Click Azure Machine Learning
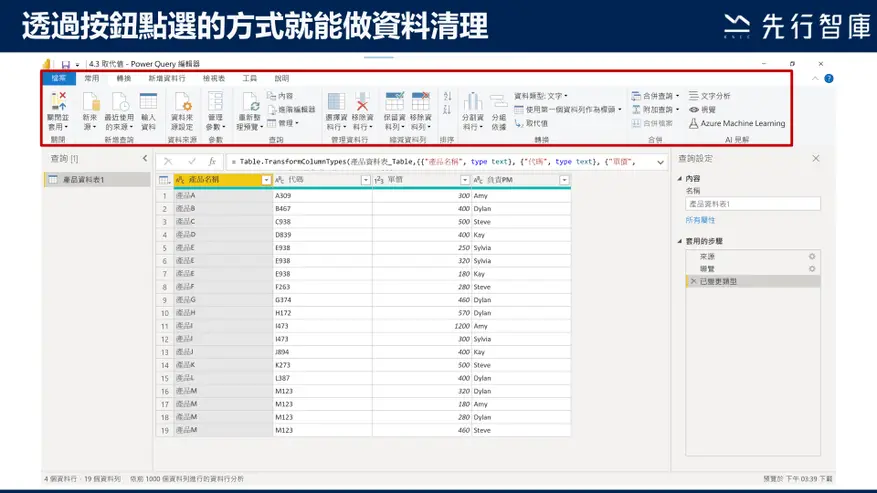 coord(737,123)
